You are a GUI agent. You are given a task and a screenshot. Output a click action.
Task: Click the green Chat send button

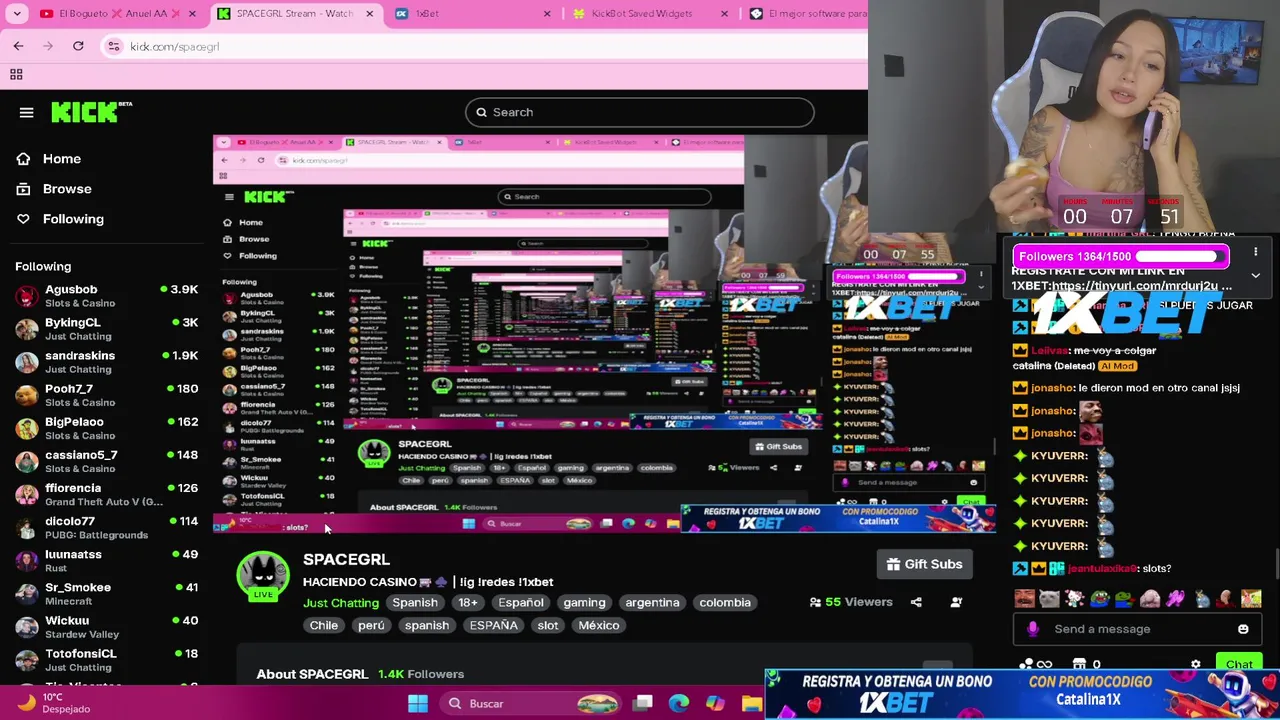1239,664
